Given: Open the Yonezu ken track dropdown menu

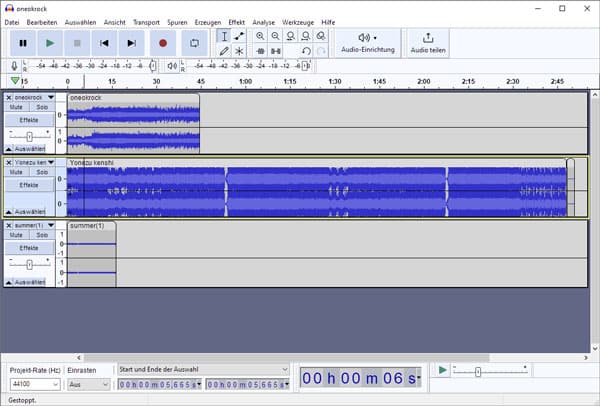Looking at the screenshot, I should [51, 163].
